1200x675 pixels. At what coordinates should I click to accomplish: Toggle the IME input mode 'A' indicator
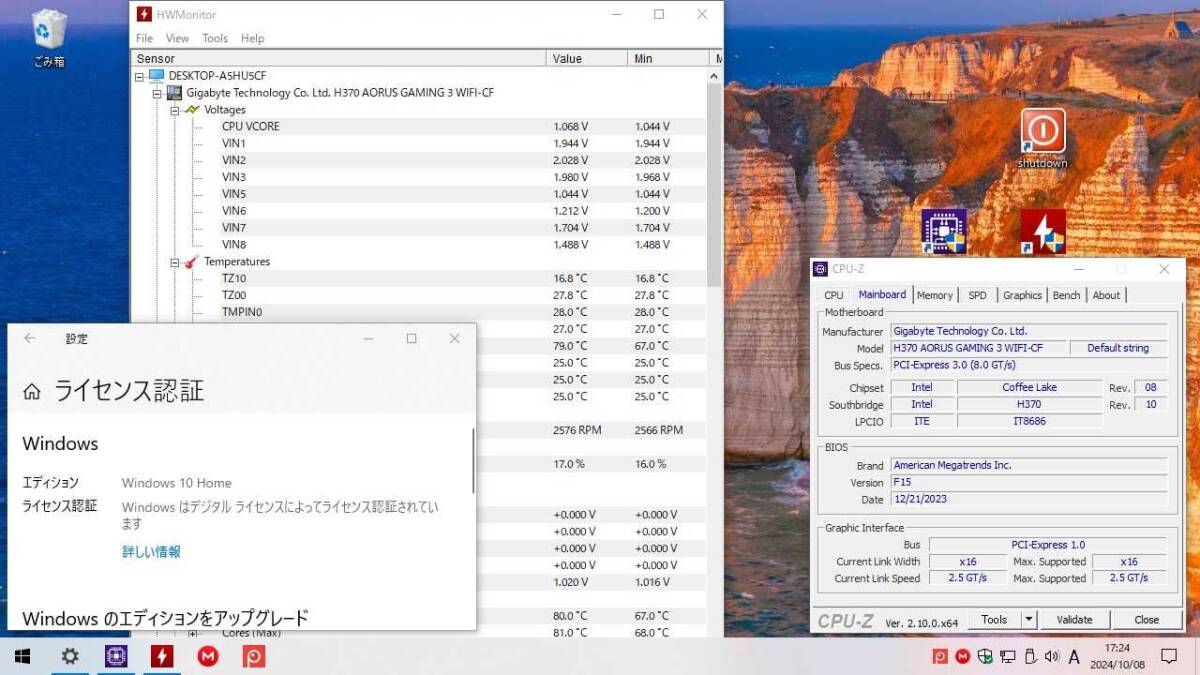pos(1074,657)
